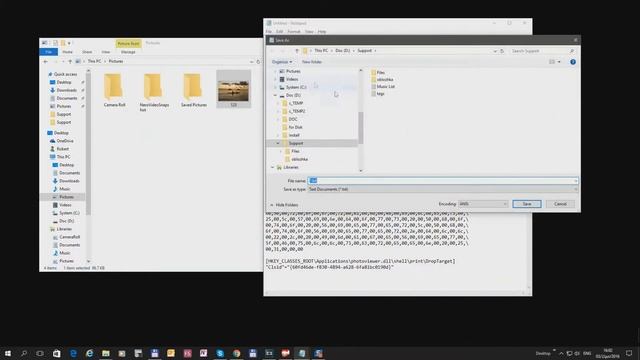Open the view options dropdown in Save As
640x360 pixels.
pyautogui.click(x=559, y=62)
